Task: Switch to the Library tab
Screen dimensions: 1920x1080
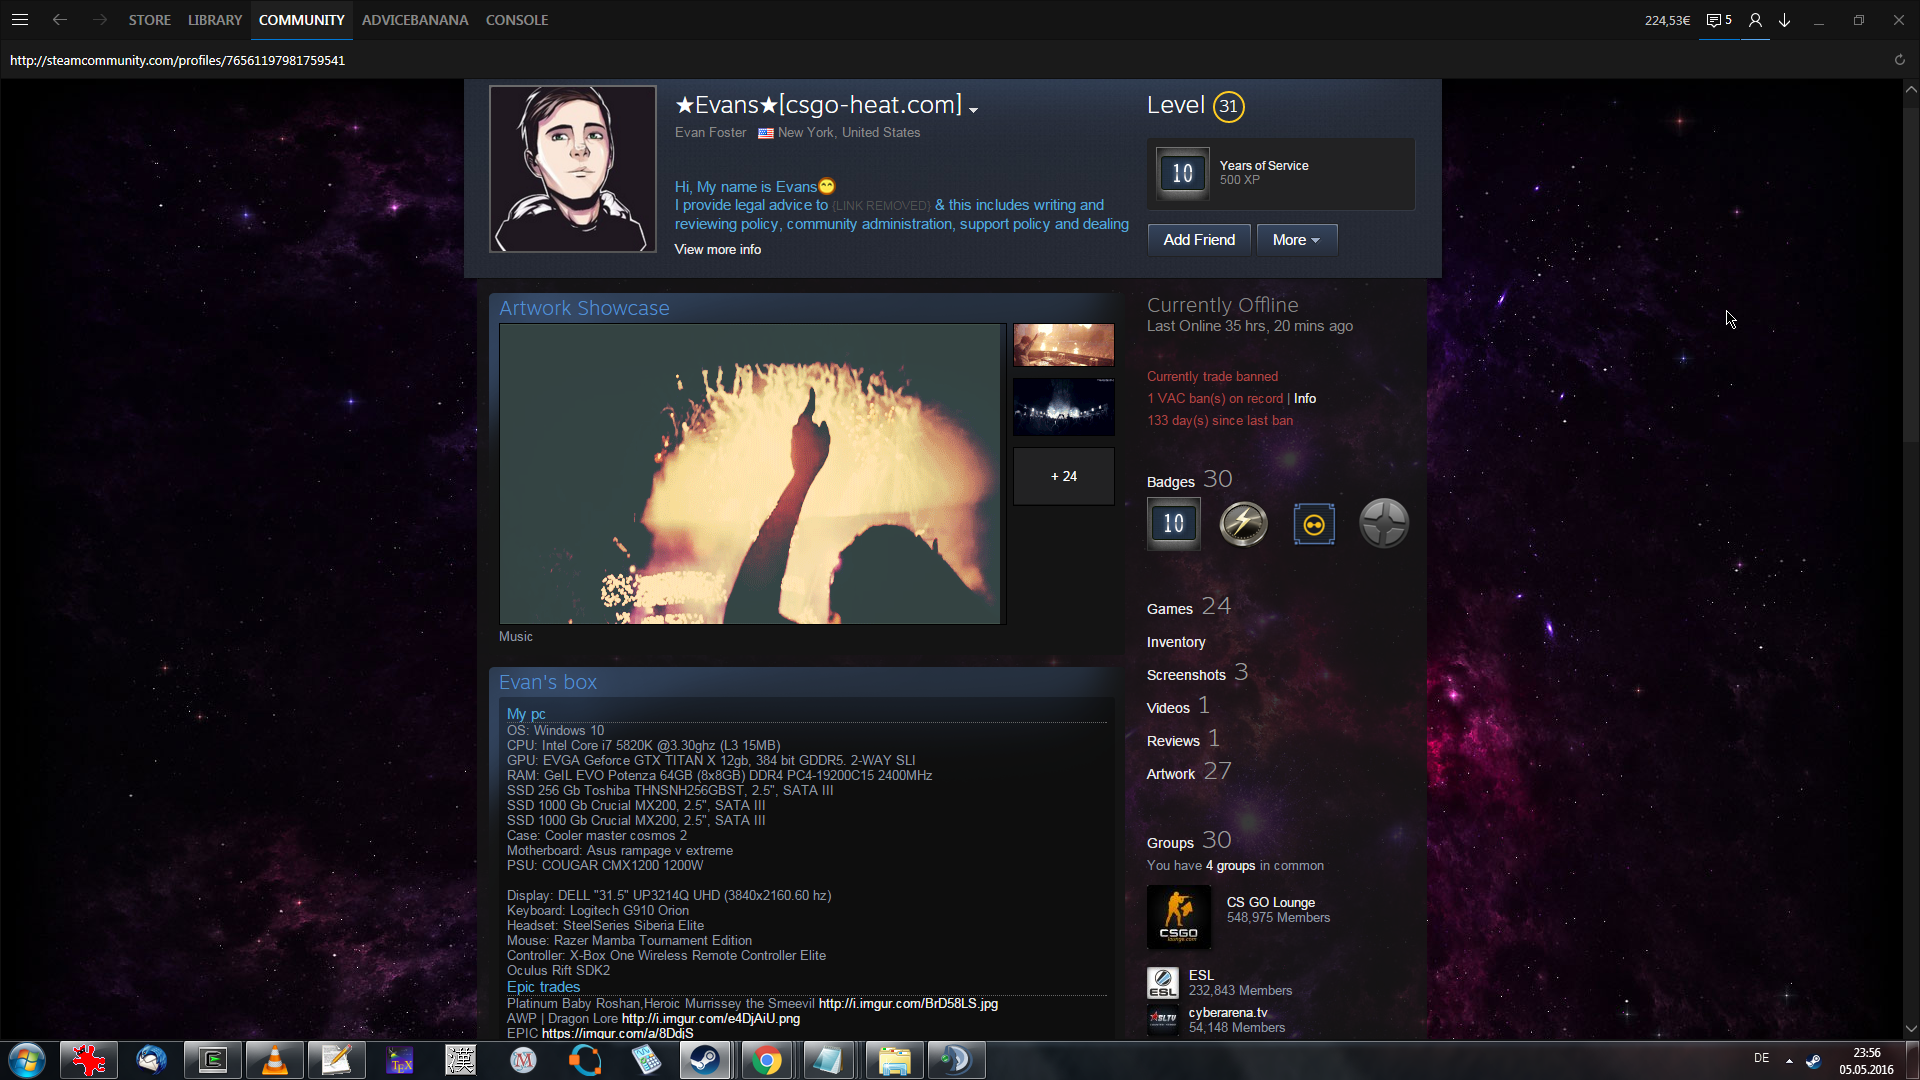Action: click(214, 20)
